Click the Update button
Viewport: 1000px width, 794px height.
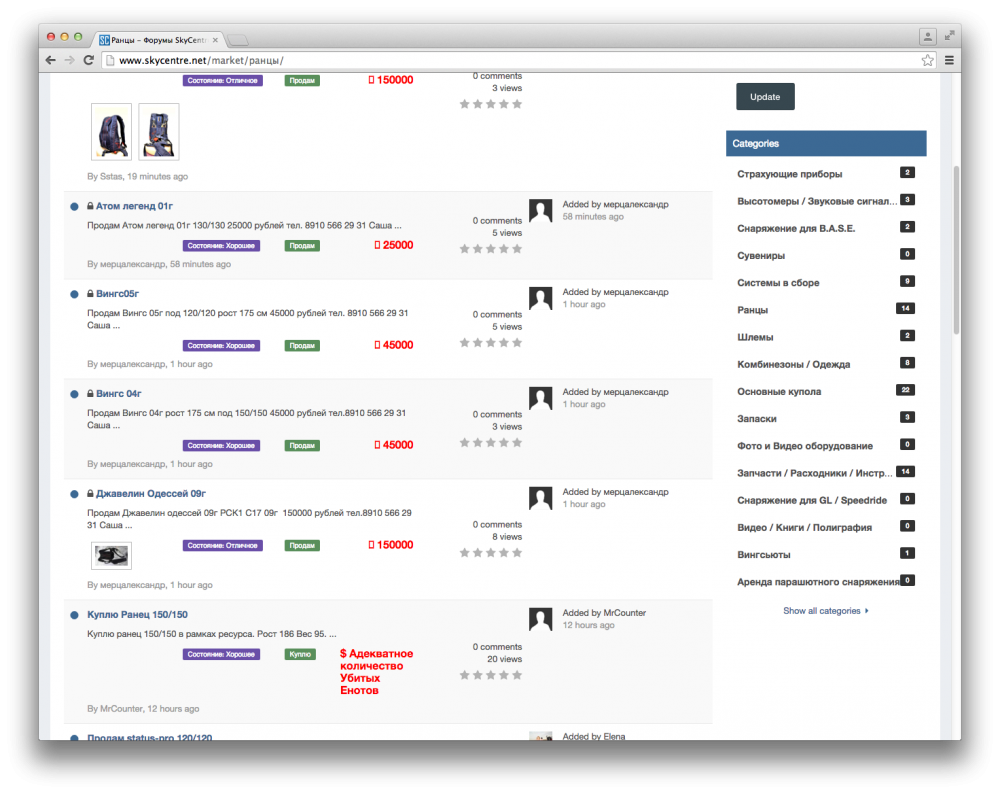[x=765, y=96]
